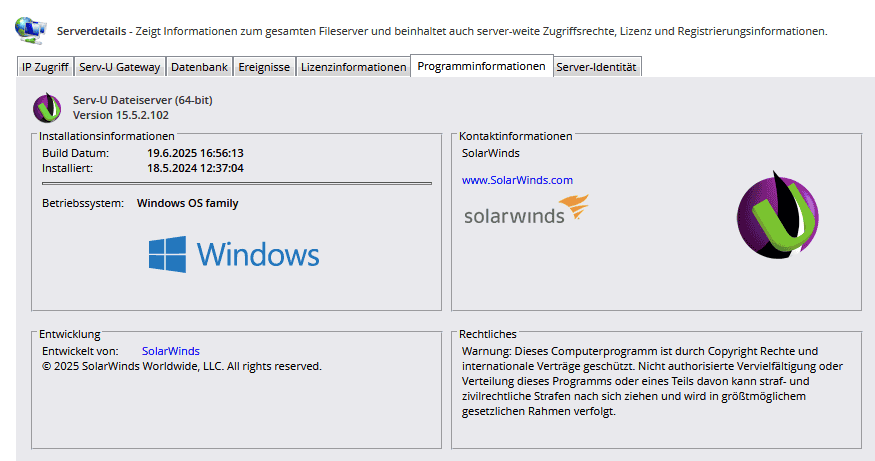Open the Datenbank tab
Viewport: 875px width, 461px height.
pos(199,67)
